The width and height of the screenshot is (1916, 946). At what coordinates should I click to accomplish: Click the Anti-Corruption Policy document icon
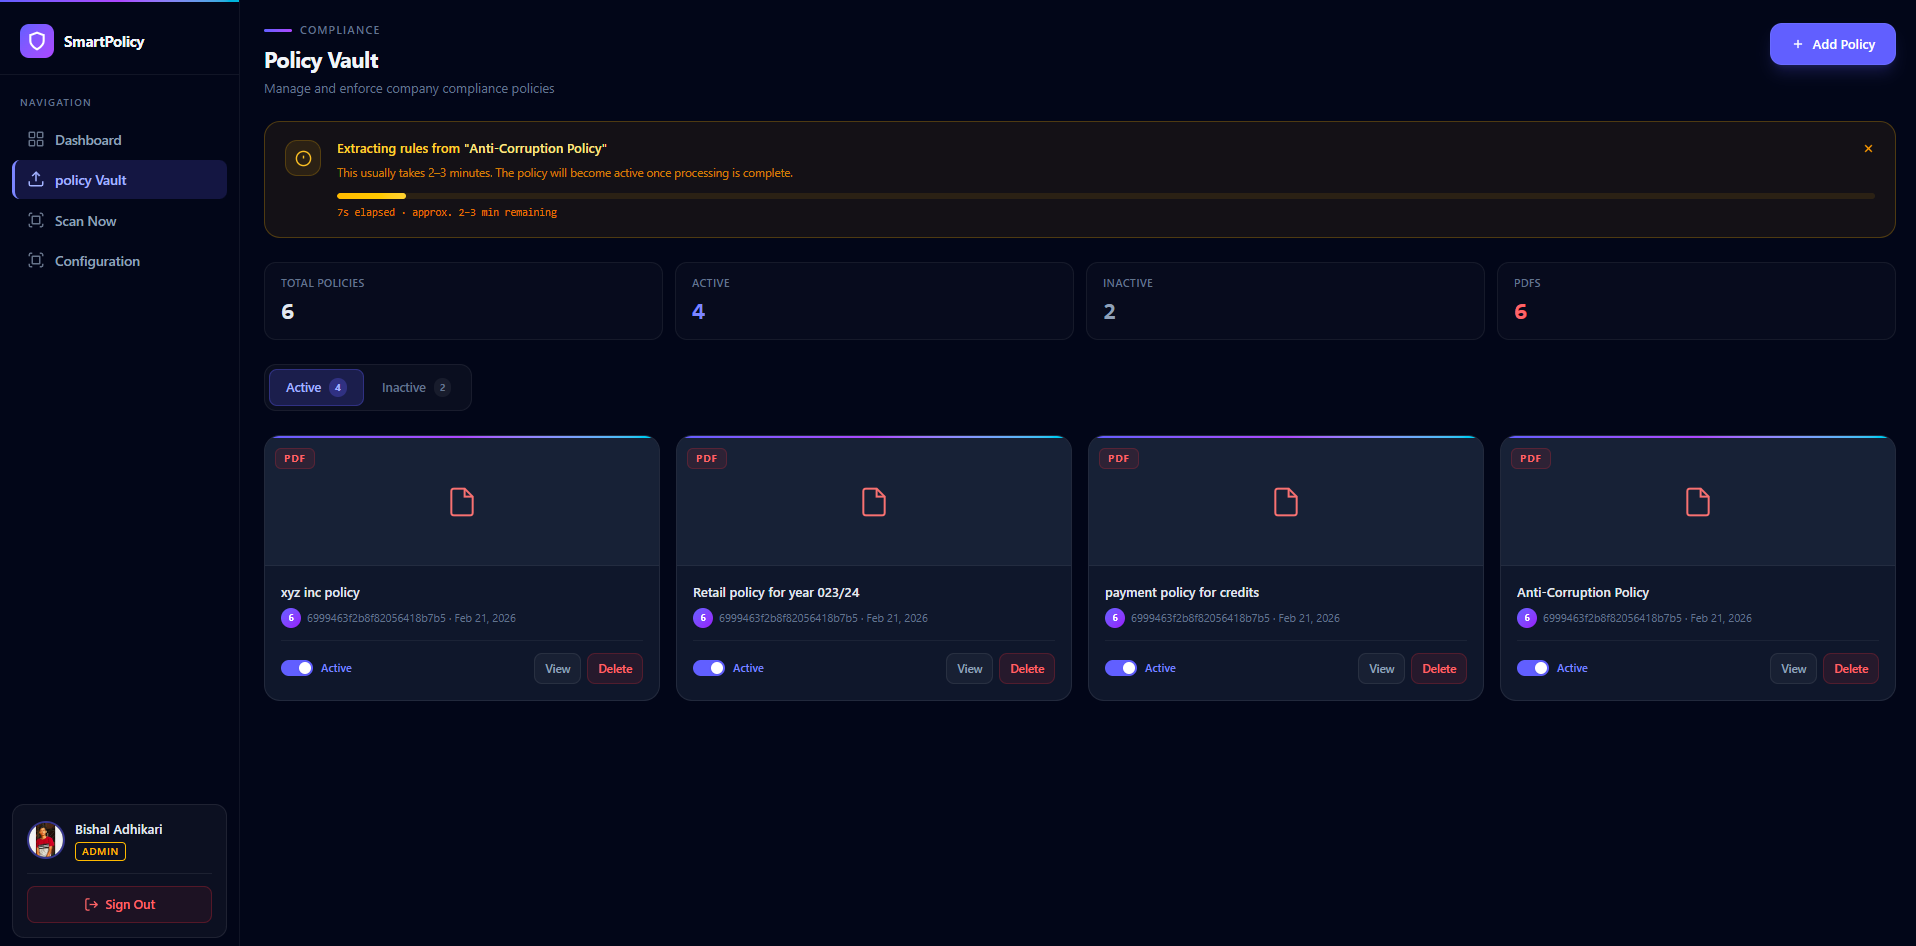(x=1697, y=502)
